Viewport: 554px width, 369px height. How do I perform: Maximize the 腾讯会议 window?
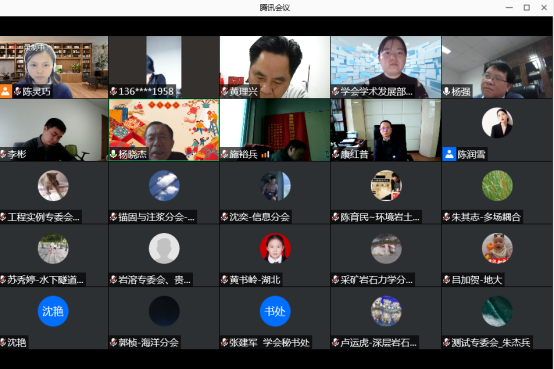click(526, 7)
